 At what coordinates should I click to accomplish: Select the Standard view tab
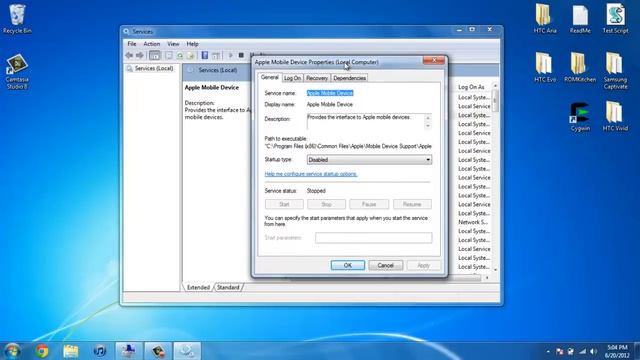228,287
